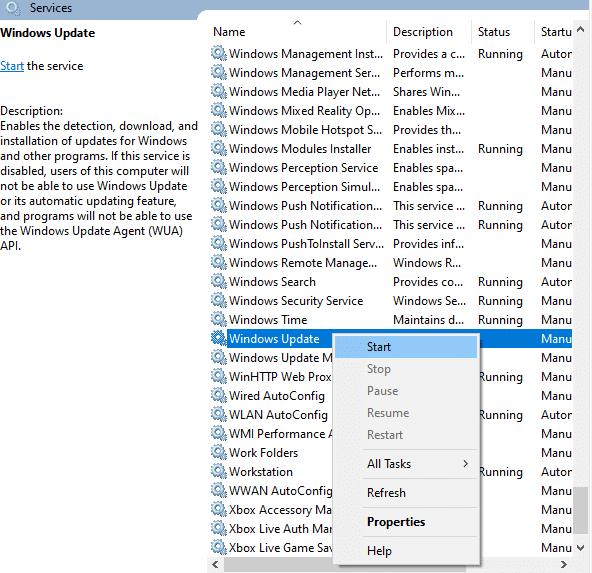This screenshot has width=592, height=573.
Task: Select the Windows Perception Service row
Action: tap(391, 168)
